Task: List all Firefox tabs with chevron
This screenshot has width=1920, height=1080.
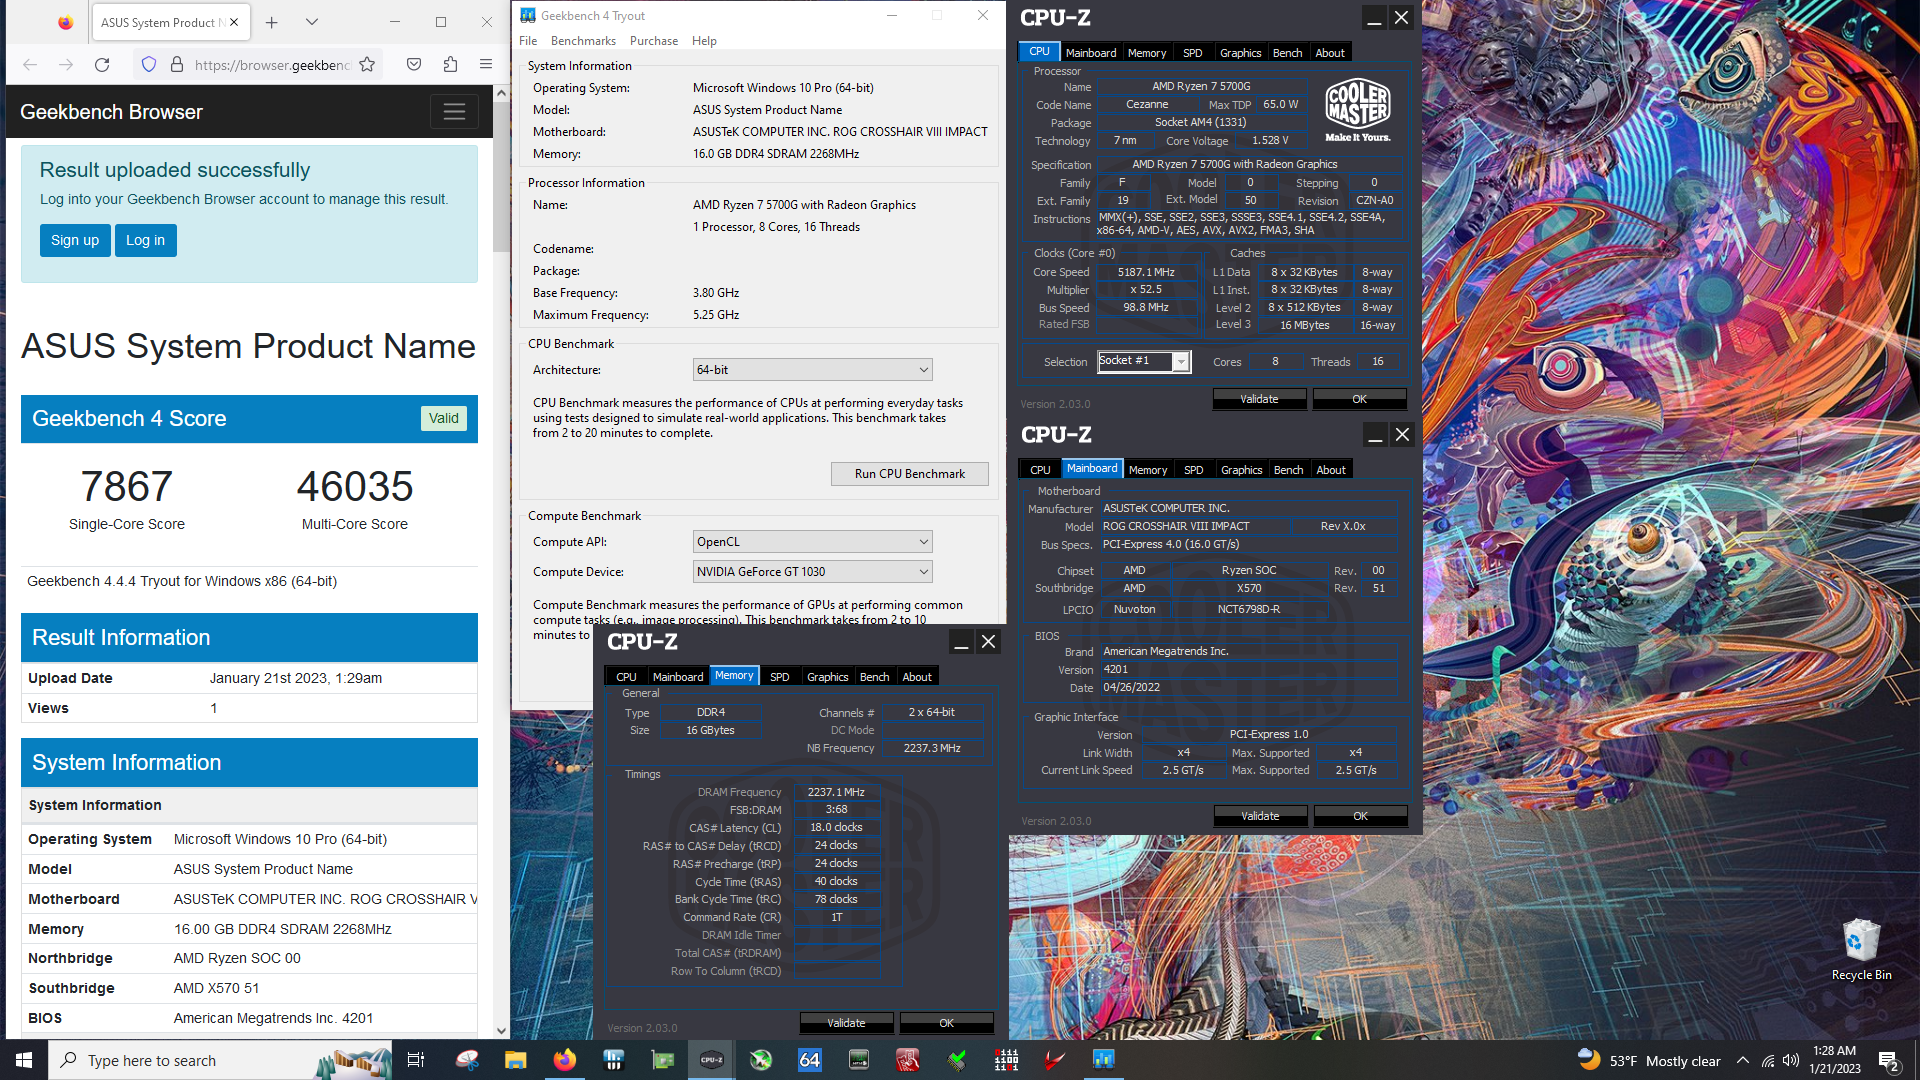Action: pos(312,22)
